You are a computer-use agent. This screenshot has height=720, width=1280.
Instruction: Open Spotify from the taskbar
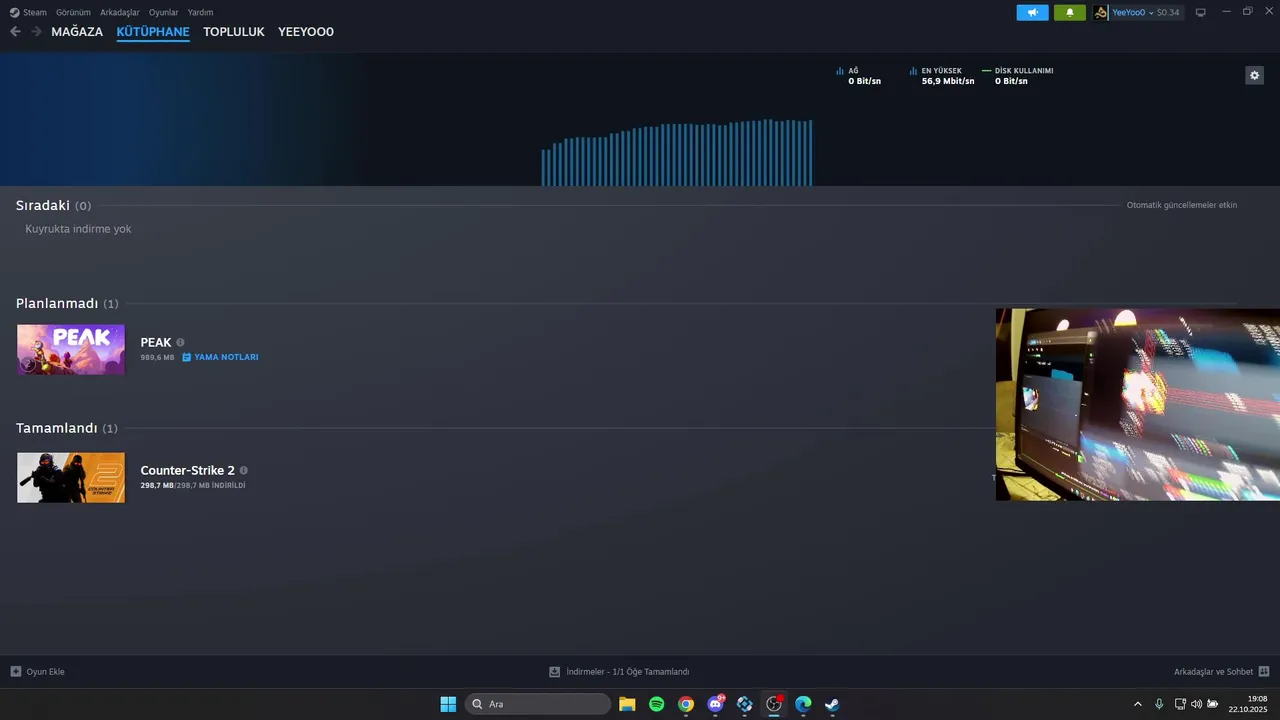coord(656,704)
